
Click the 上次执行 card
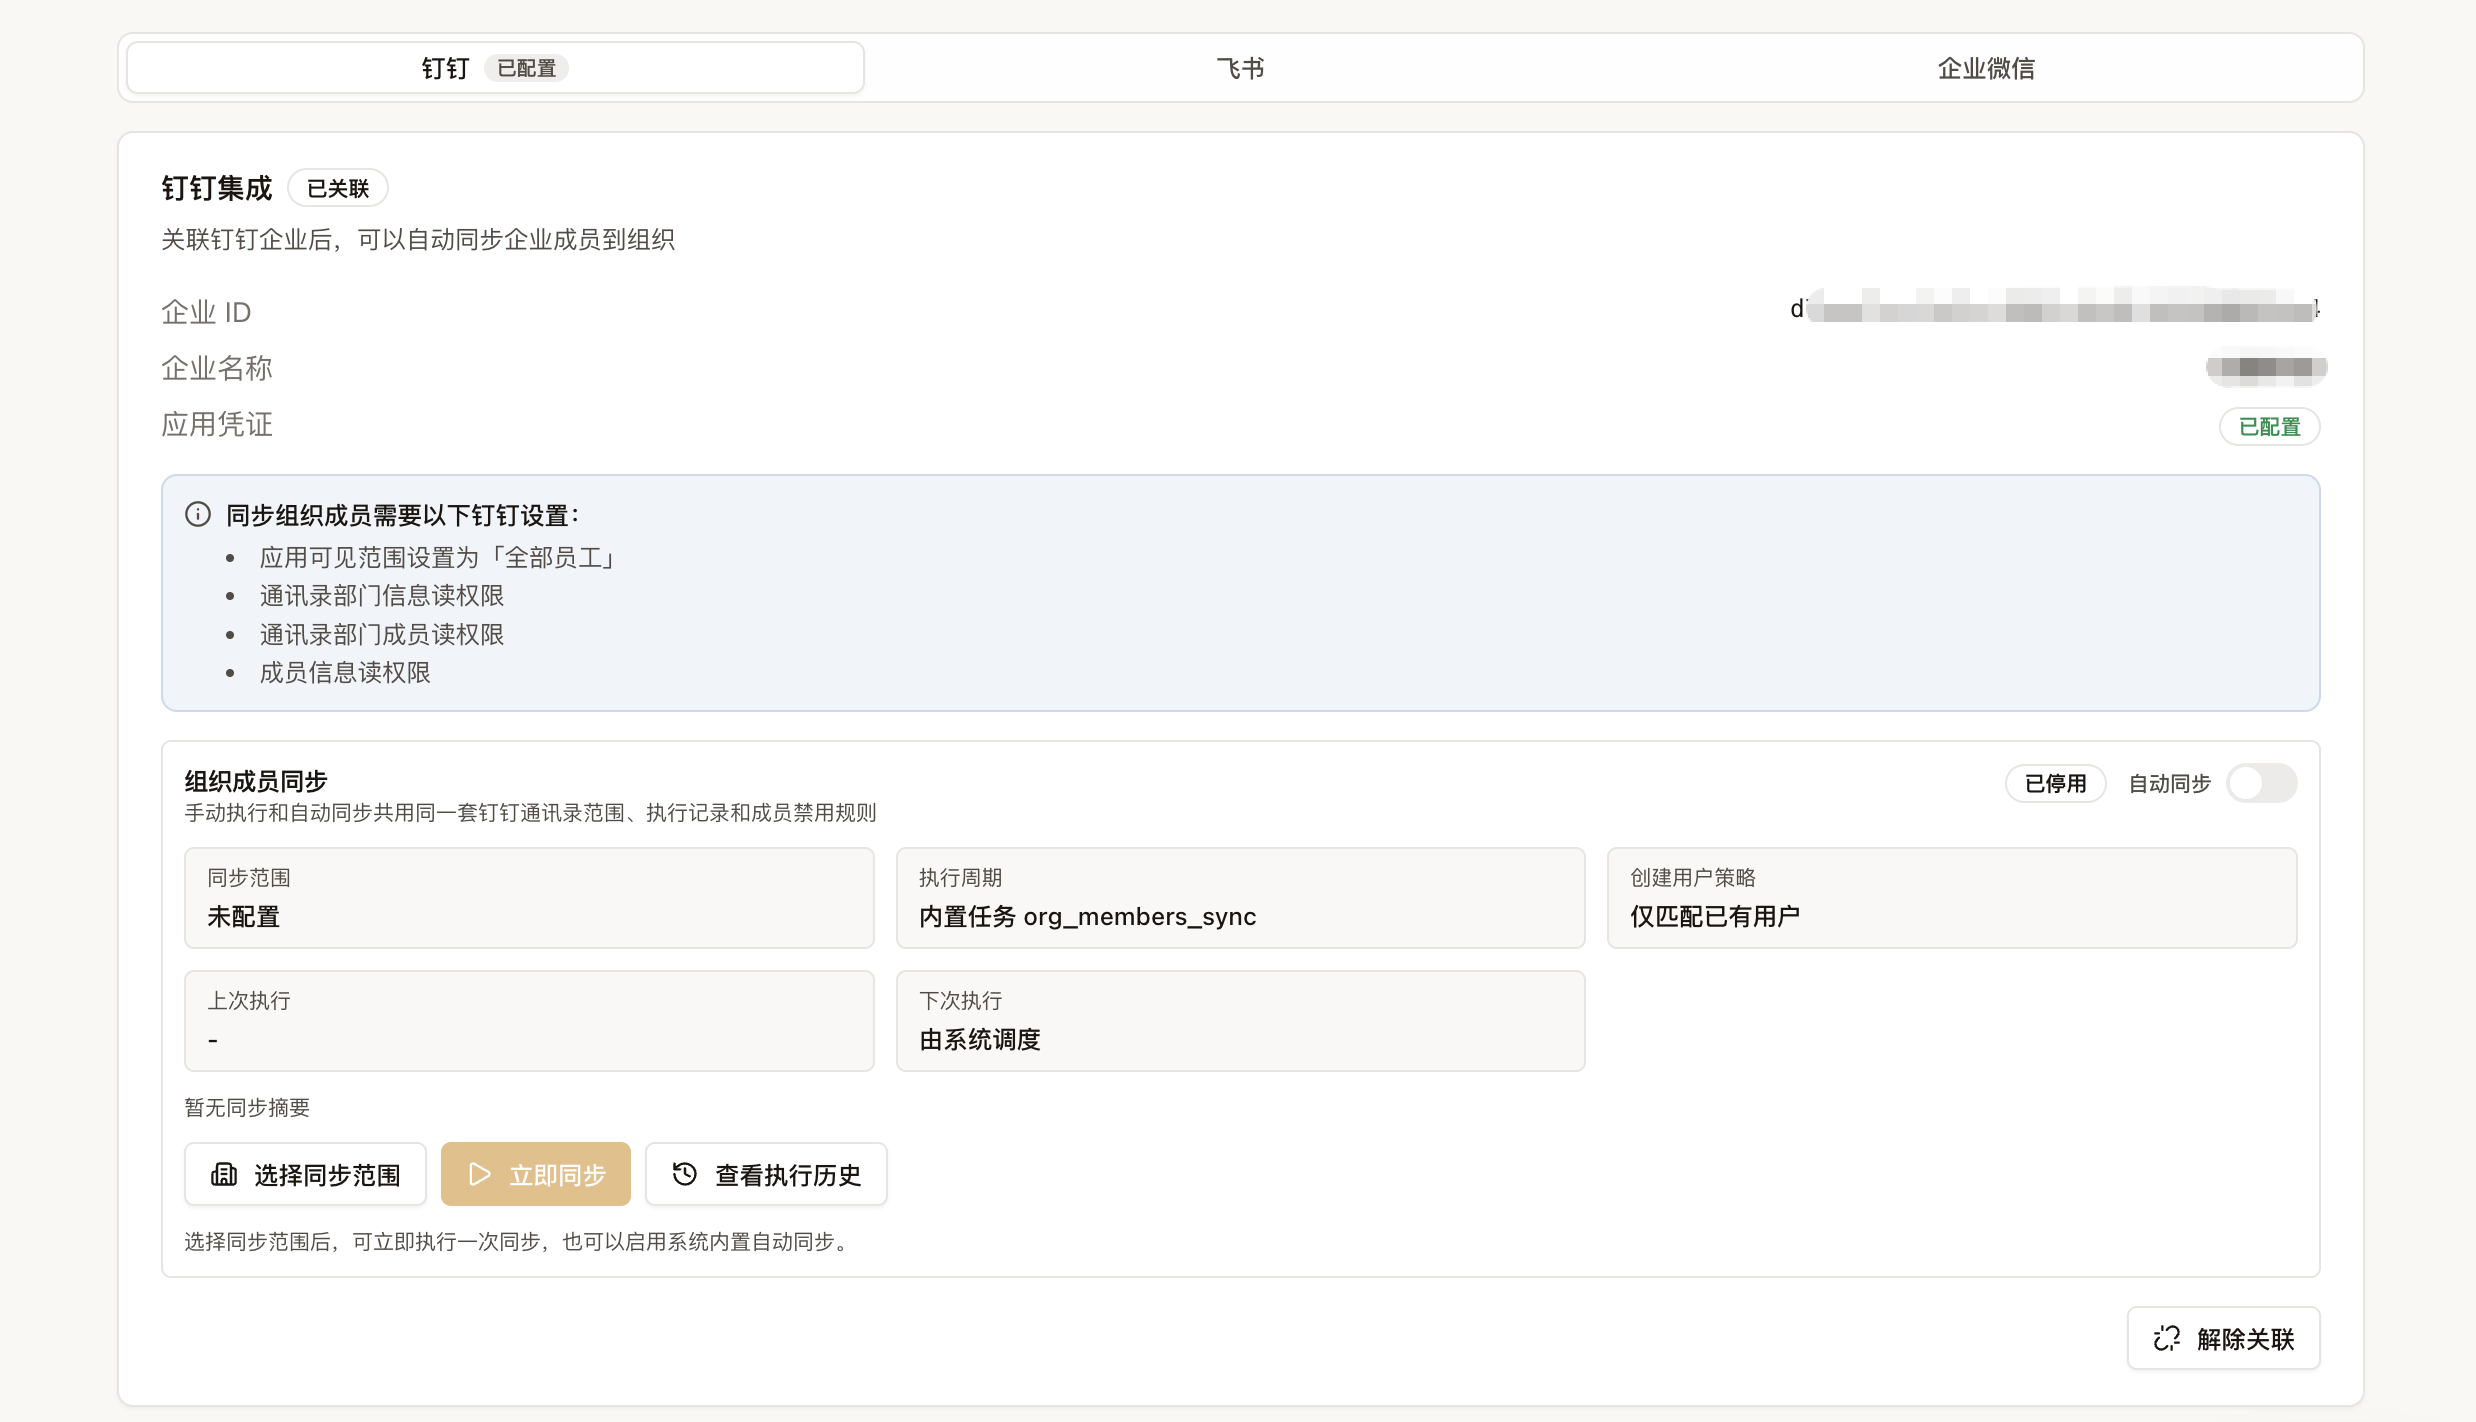[x=529, y=1021]
